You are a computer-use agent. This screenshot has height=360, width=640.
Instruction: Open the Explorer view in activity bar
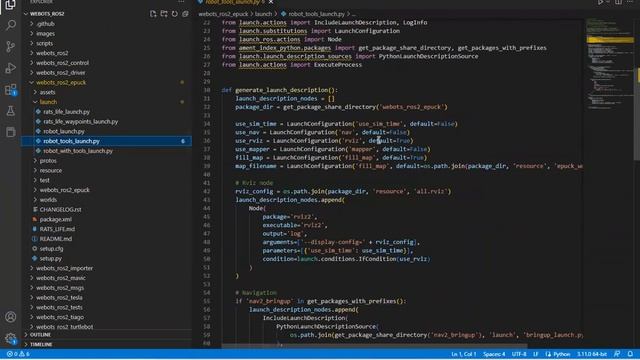coord(10,5)
